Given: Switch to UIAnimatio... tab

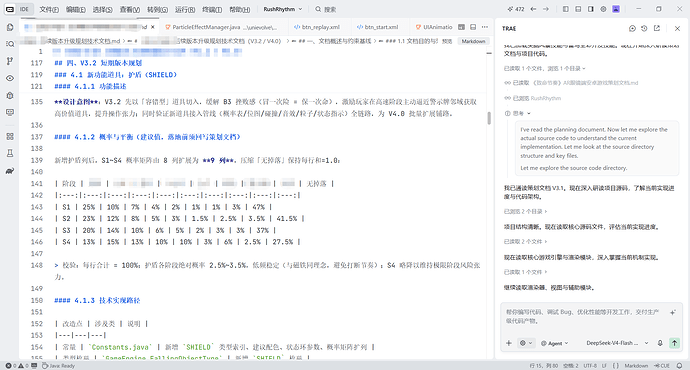Looking at the screenshot, I should pyautogui.click(x=434, y=27).
